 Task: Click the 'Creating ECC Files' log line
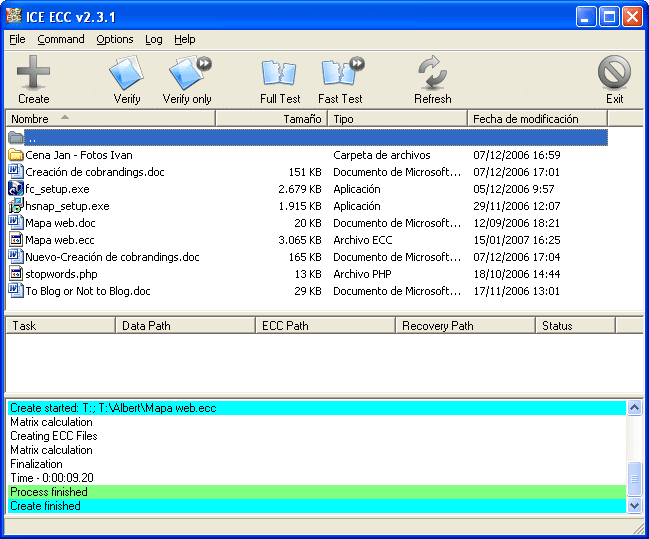coord(54,436)
